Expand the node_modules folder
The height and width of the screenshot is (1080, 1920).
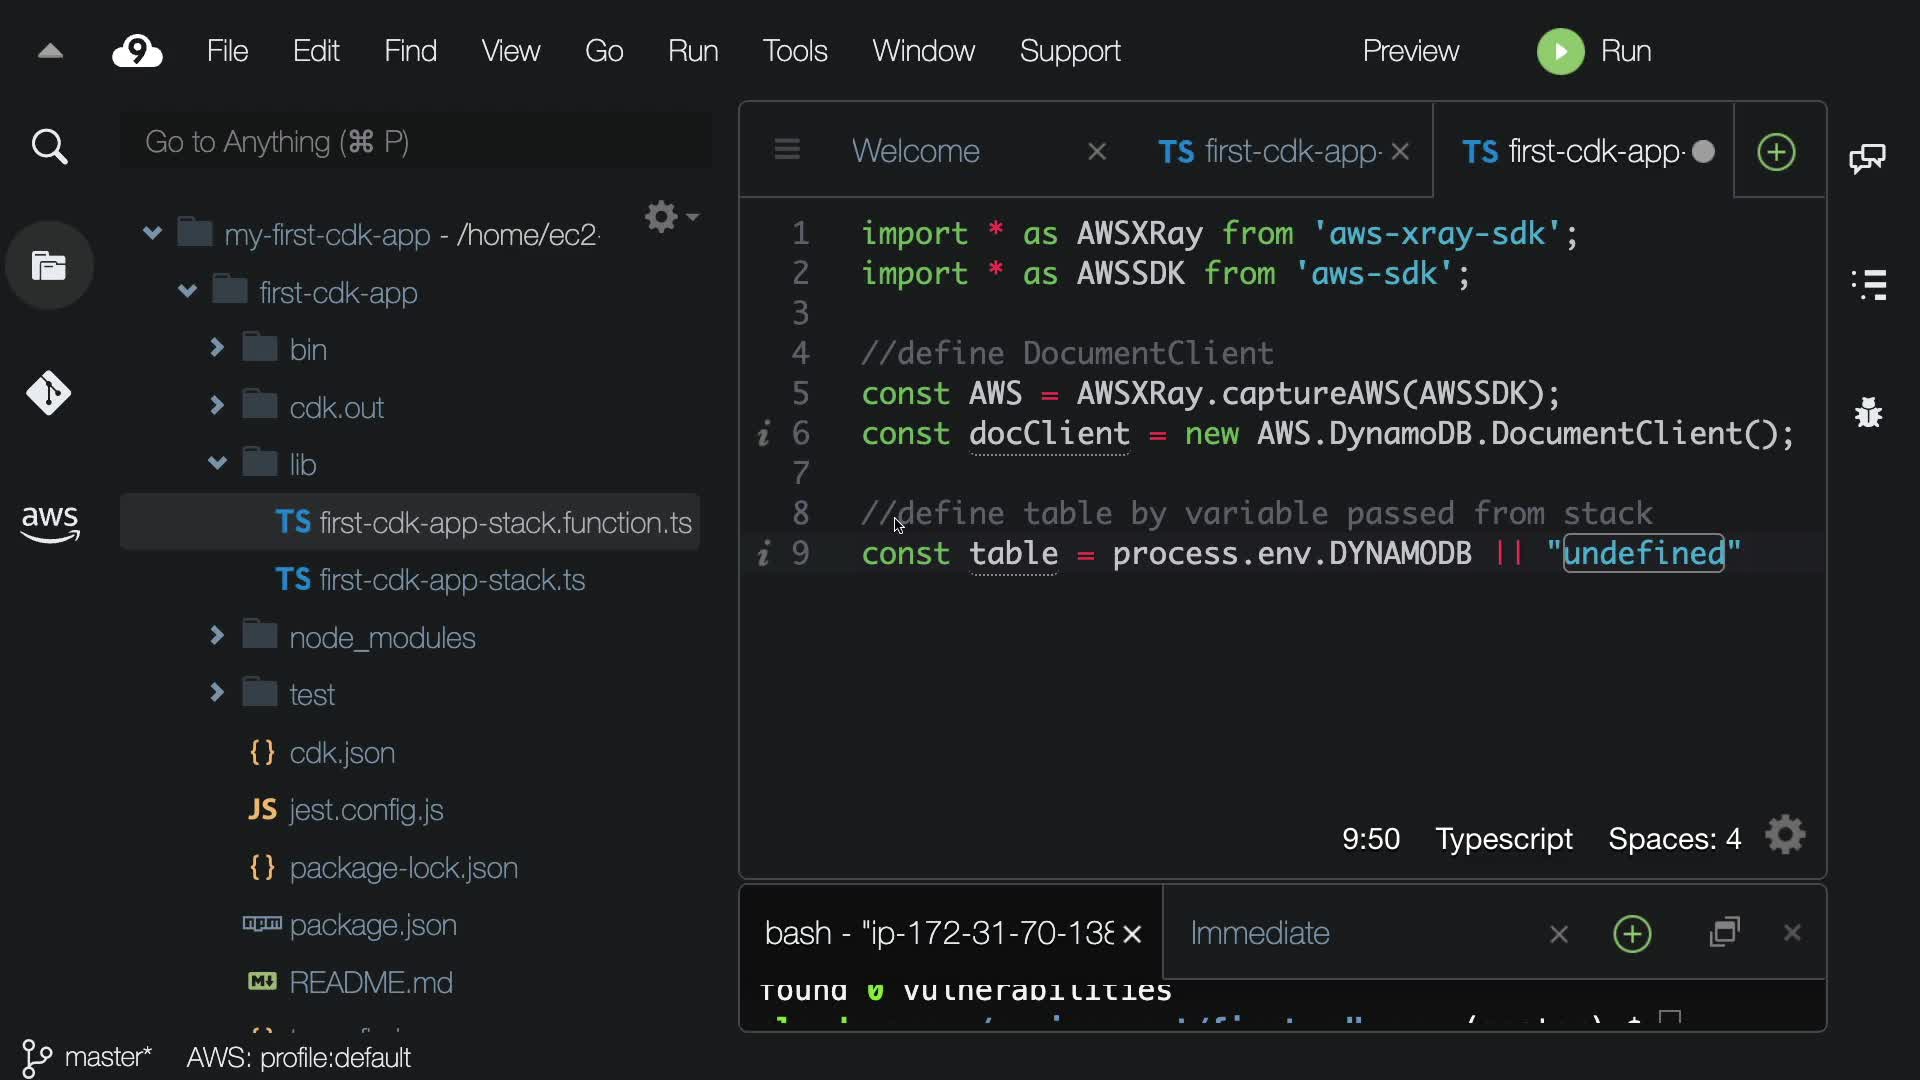tap(217, 636)
